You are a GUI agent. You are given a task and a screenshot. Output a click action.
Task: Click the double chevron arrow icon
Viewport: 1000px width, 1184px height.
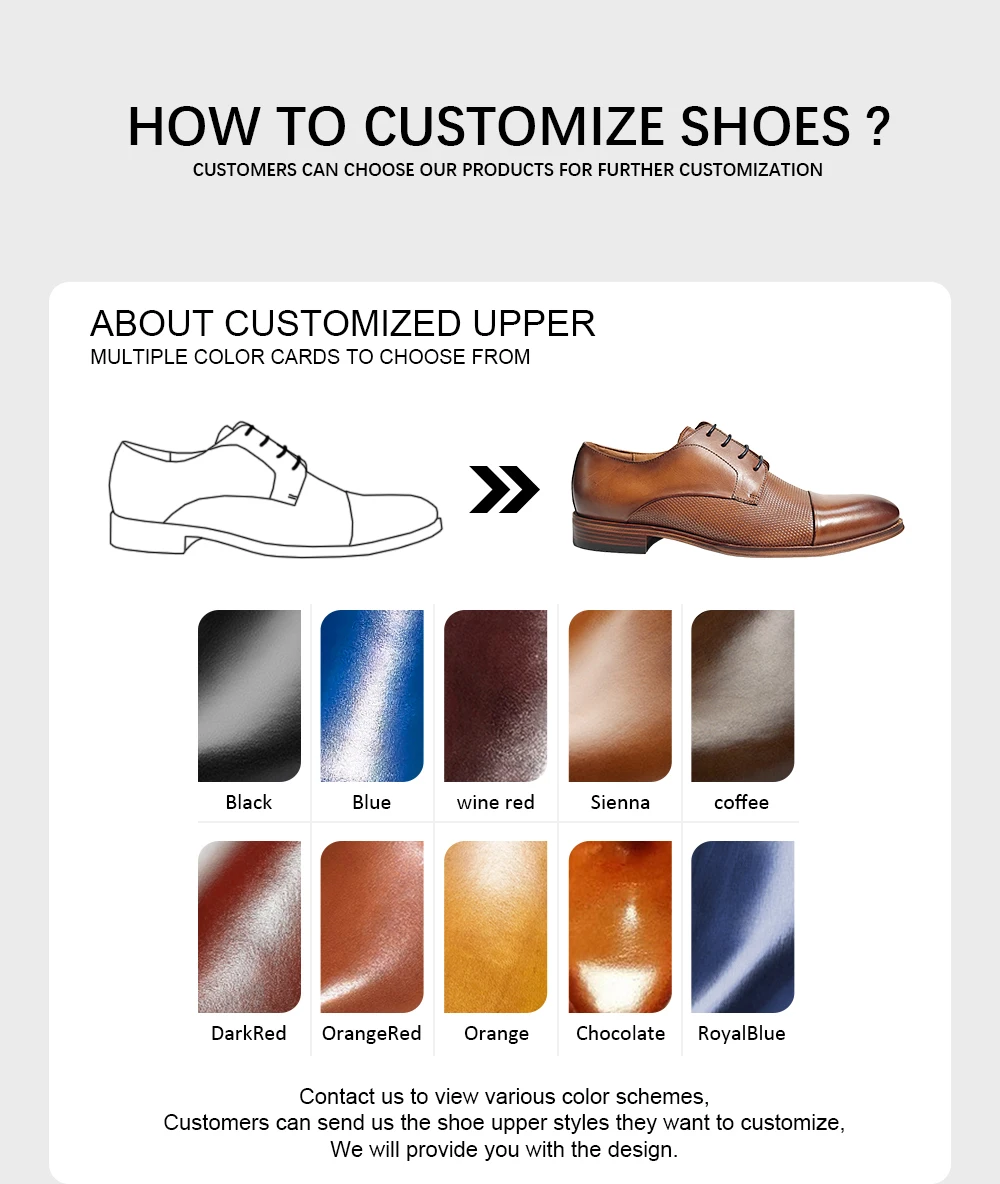(x=504, y=489)
